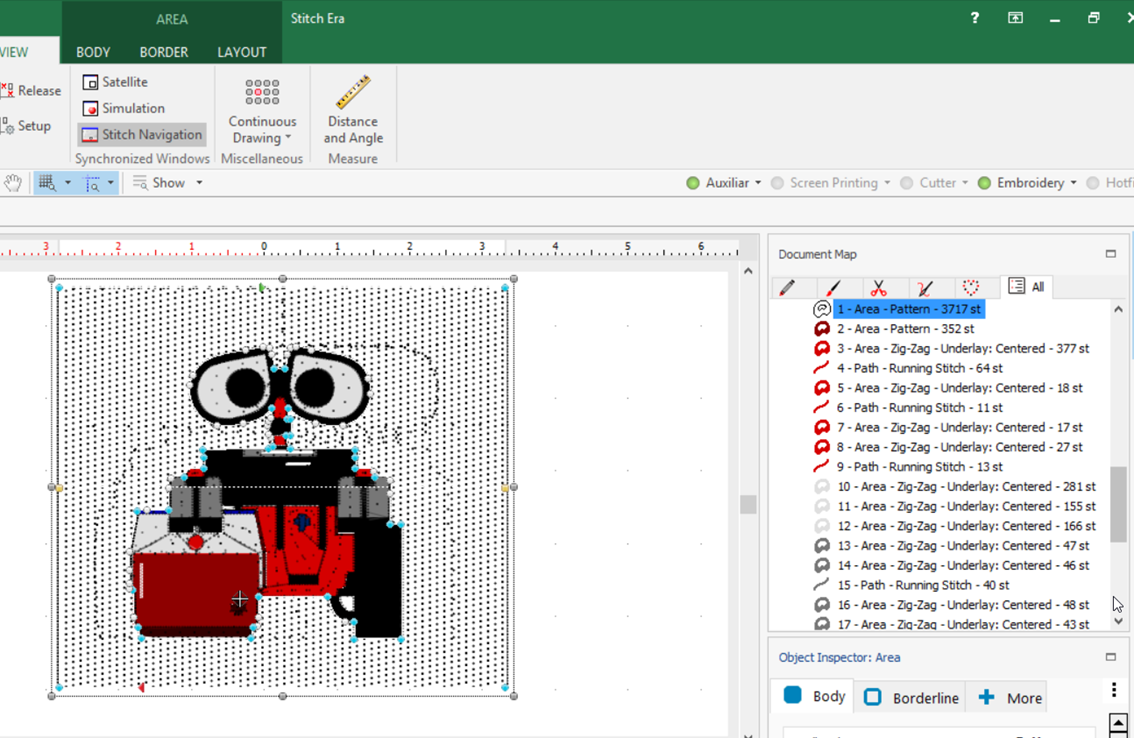Toggle the Simulation synchronized window
This screenshot has width=1134, height=738.
click(124, 108)
